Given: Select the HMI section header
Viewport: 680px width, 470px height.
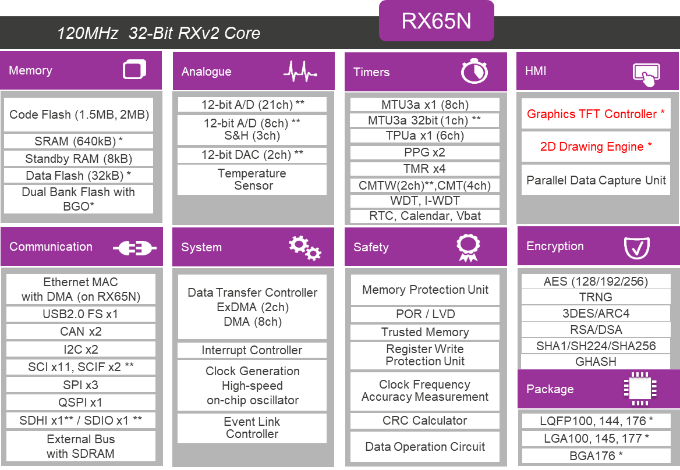Looking at the screenshot, I should (x=598, y=71).
